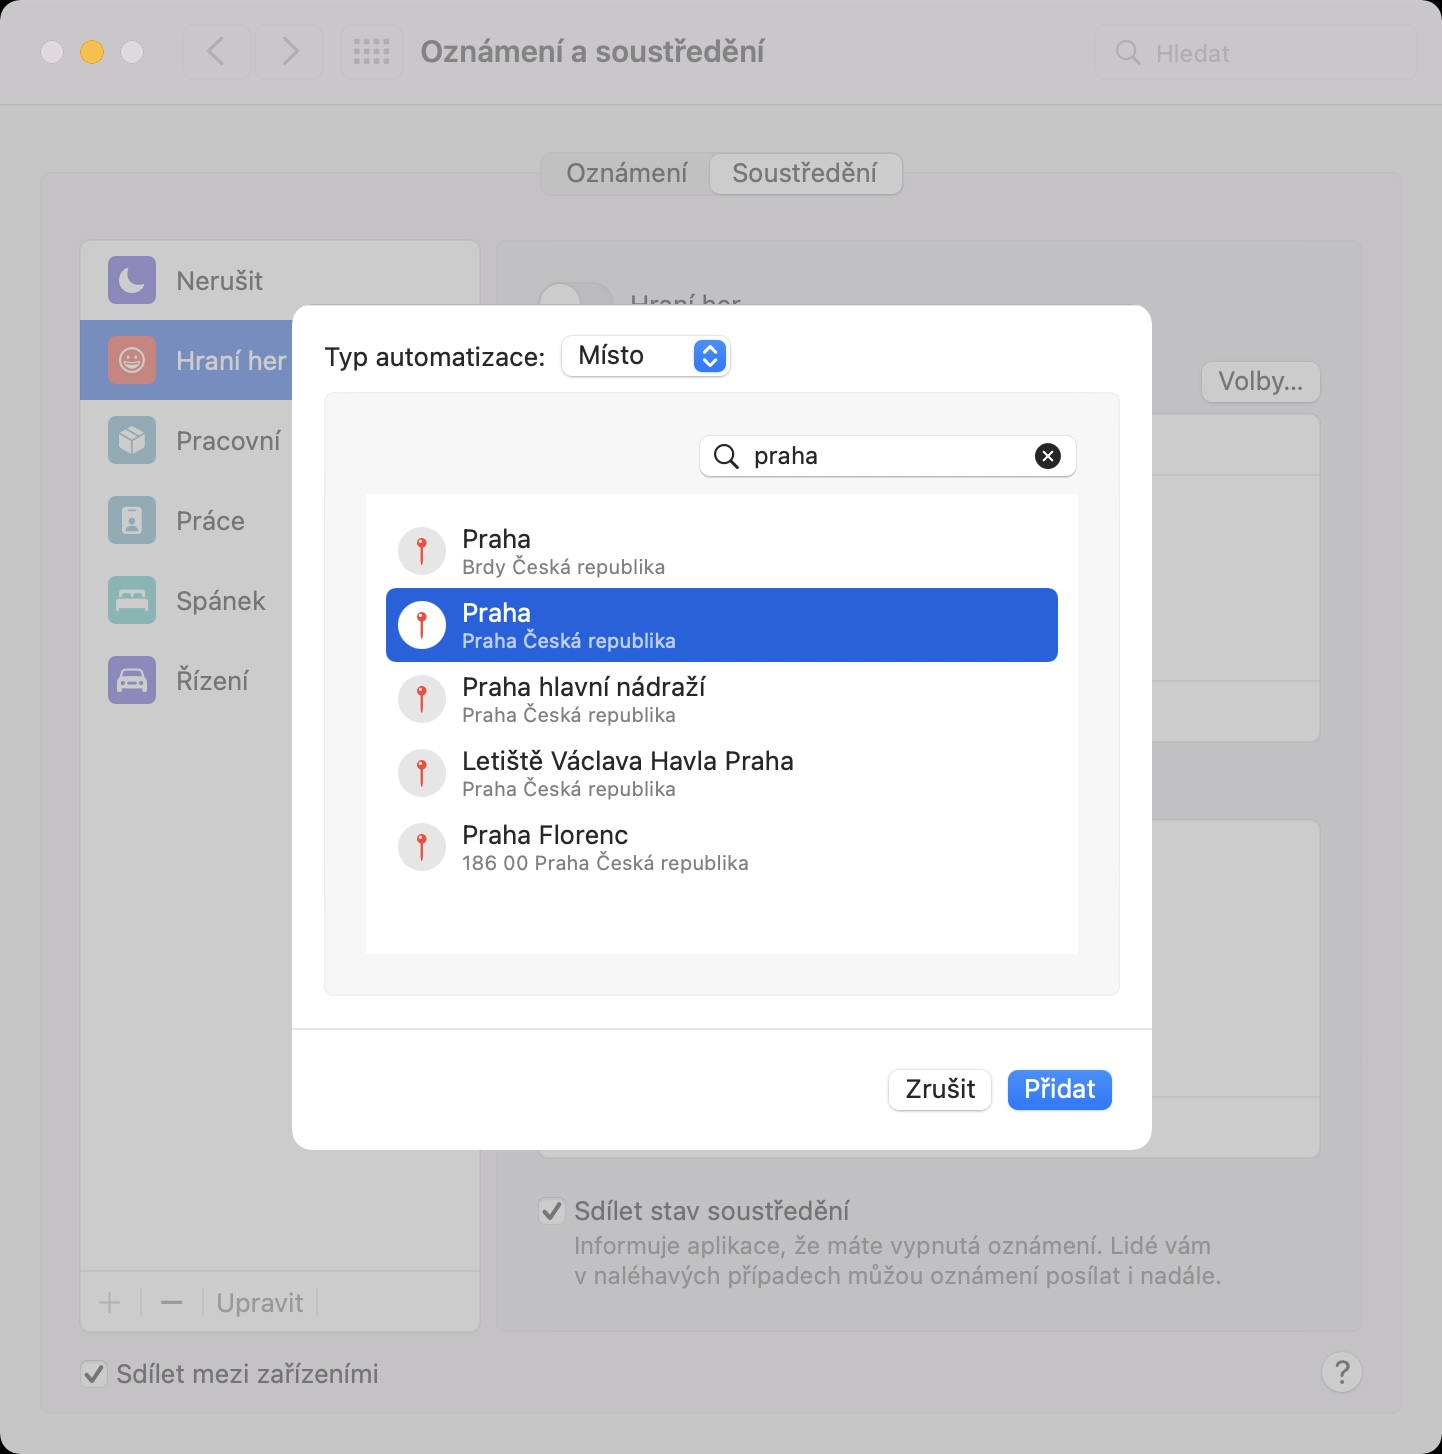The width and height of the screenshot is (1442, 1454).
Task: Select Hraní her focus mode label
Action: (231, 360)
